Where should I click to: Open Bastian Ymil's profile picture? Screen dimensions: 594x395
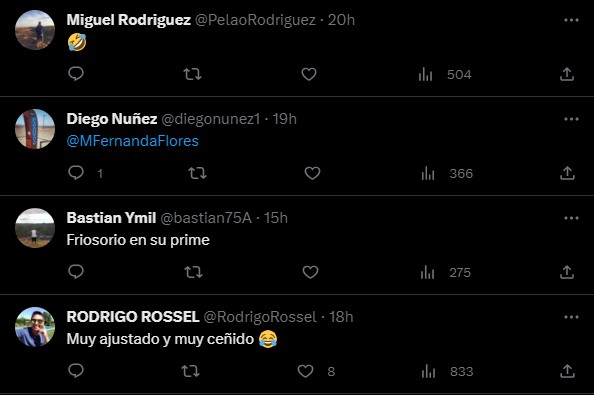35,228
